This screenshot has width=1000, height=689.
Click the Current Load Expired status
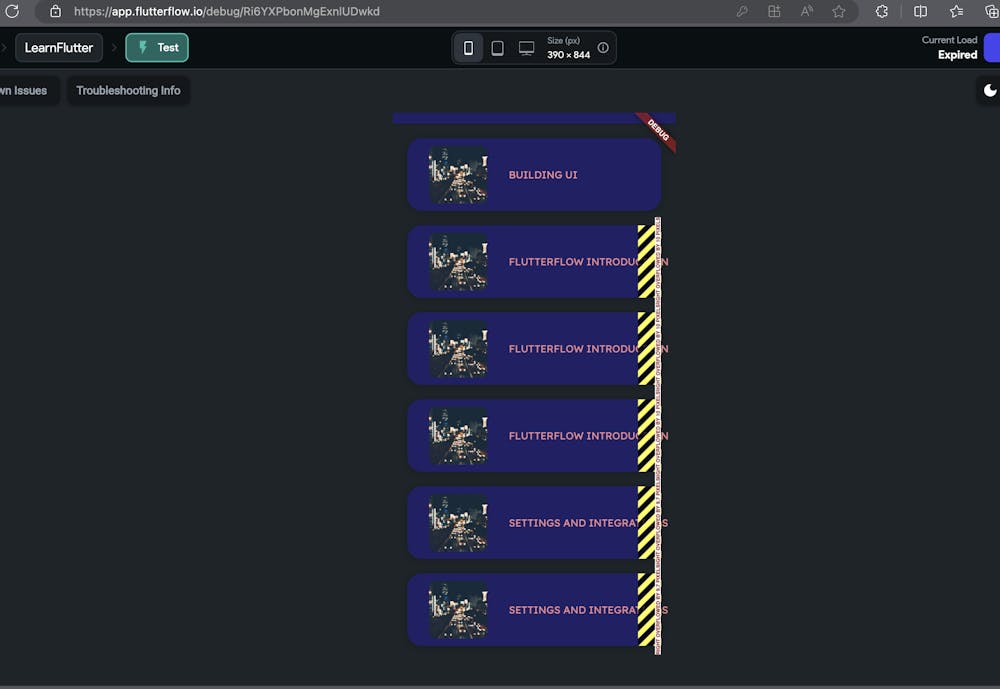tap(949, 48)
